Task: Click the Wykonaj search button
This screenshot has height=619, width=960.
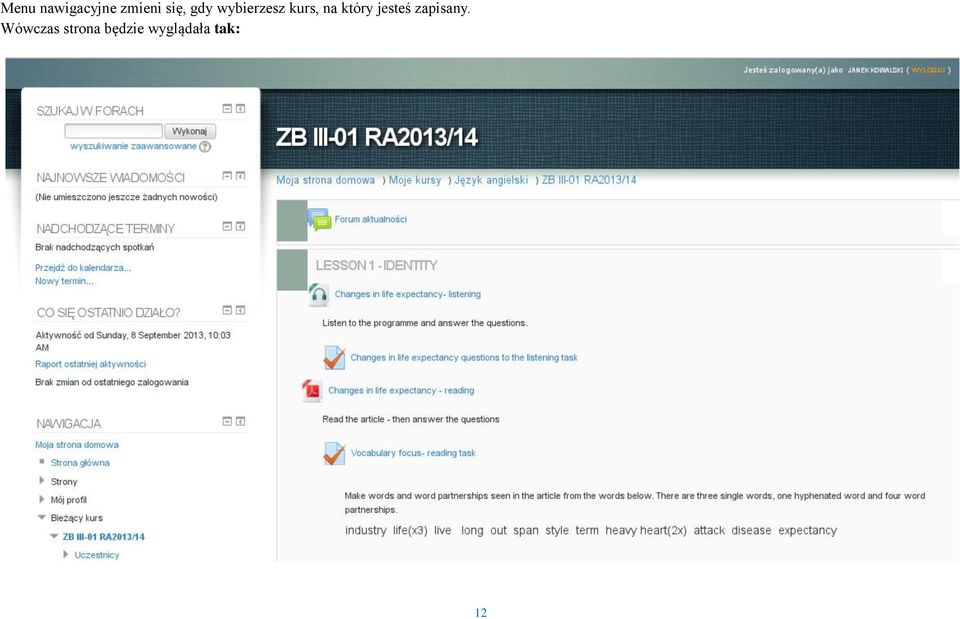Action: click(x=190, y=131)
